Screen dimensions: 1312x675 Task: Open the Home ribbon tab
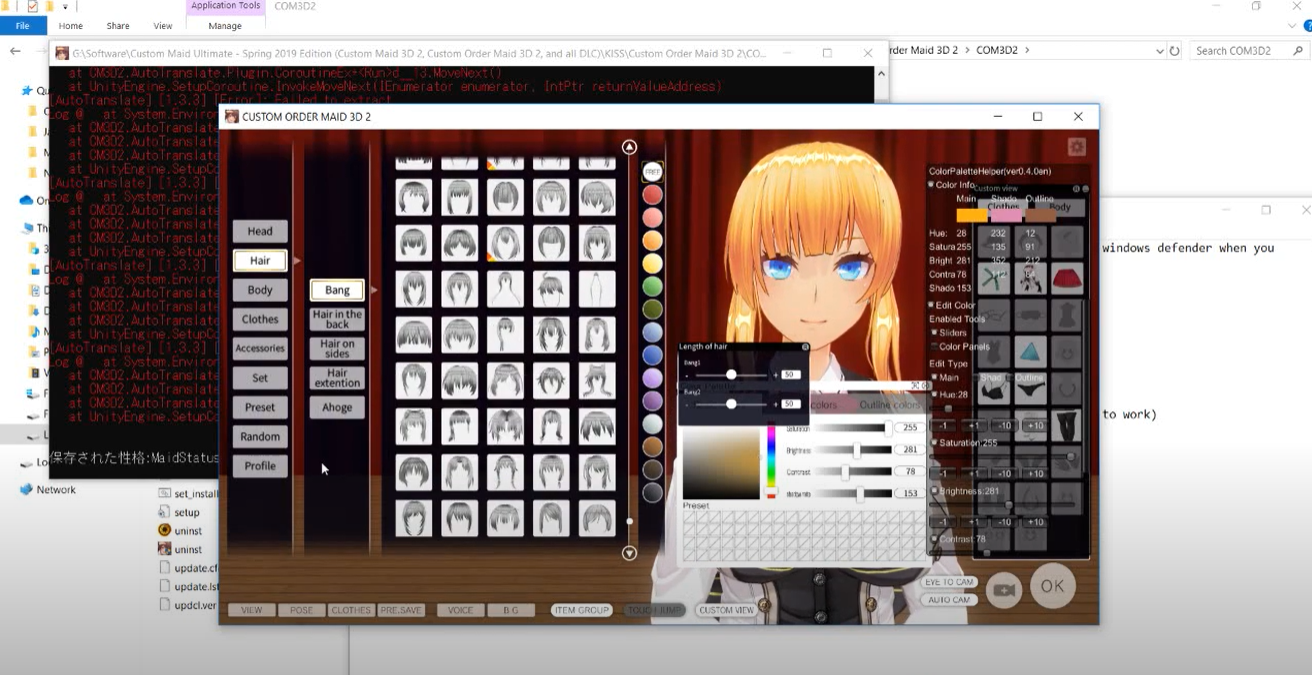(x=71, y=26)
